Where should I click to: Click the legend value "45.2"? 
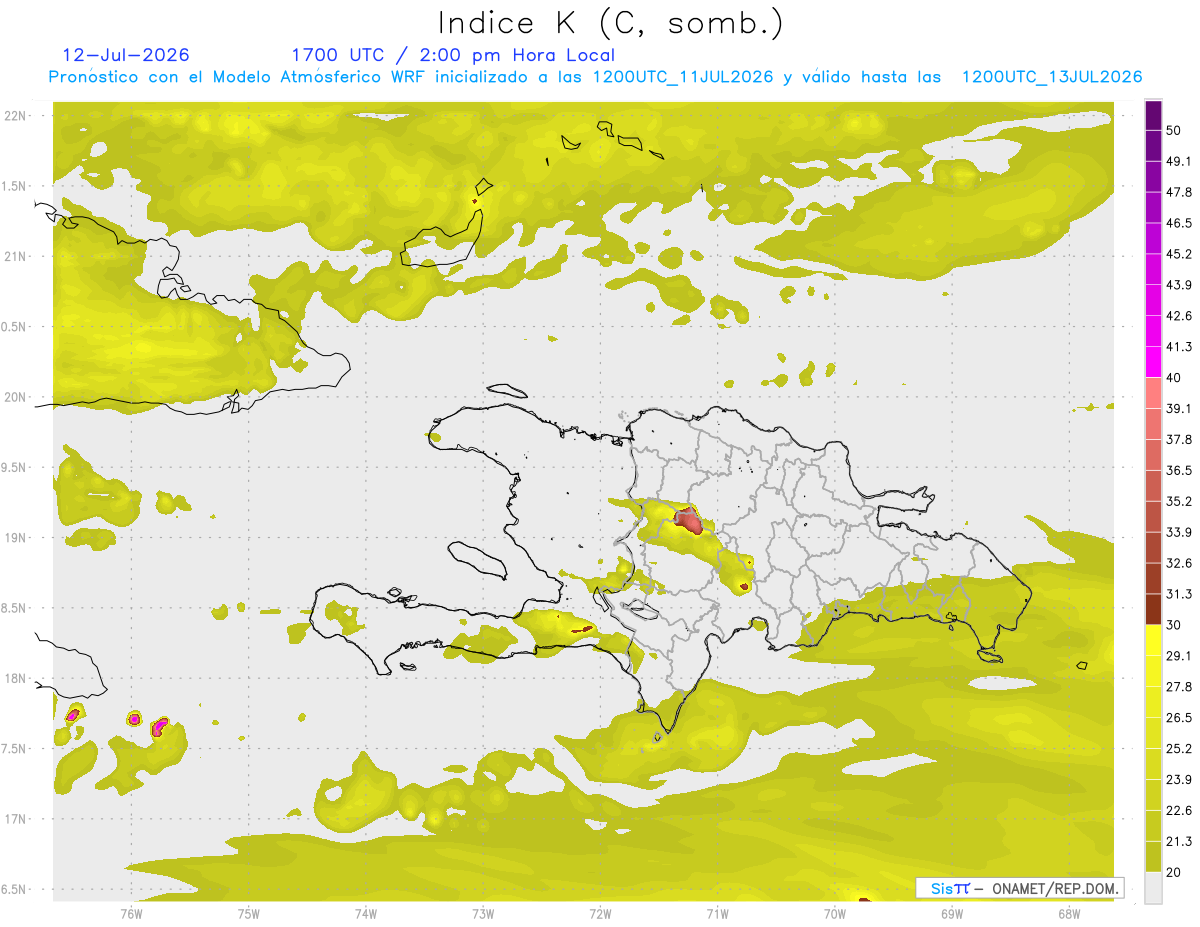(1179, 254)
